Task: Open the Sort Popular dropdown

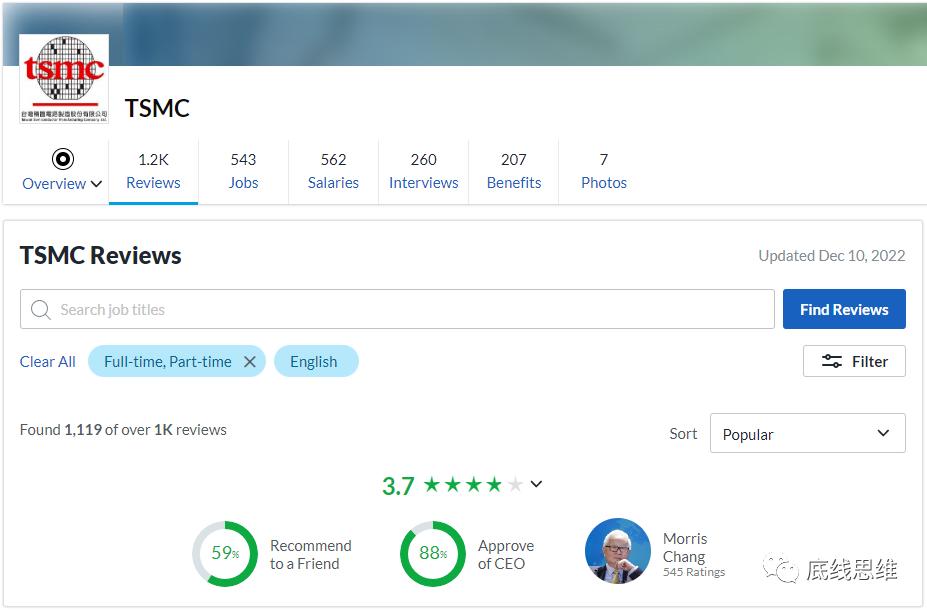Action: pos(808,433)
